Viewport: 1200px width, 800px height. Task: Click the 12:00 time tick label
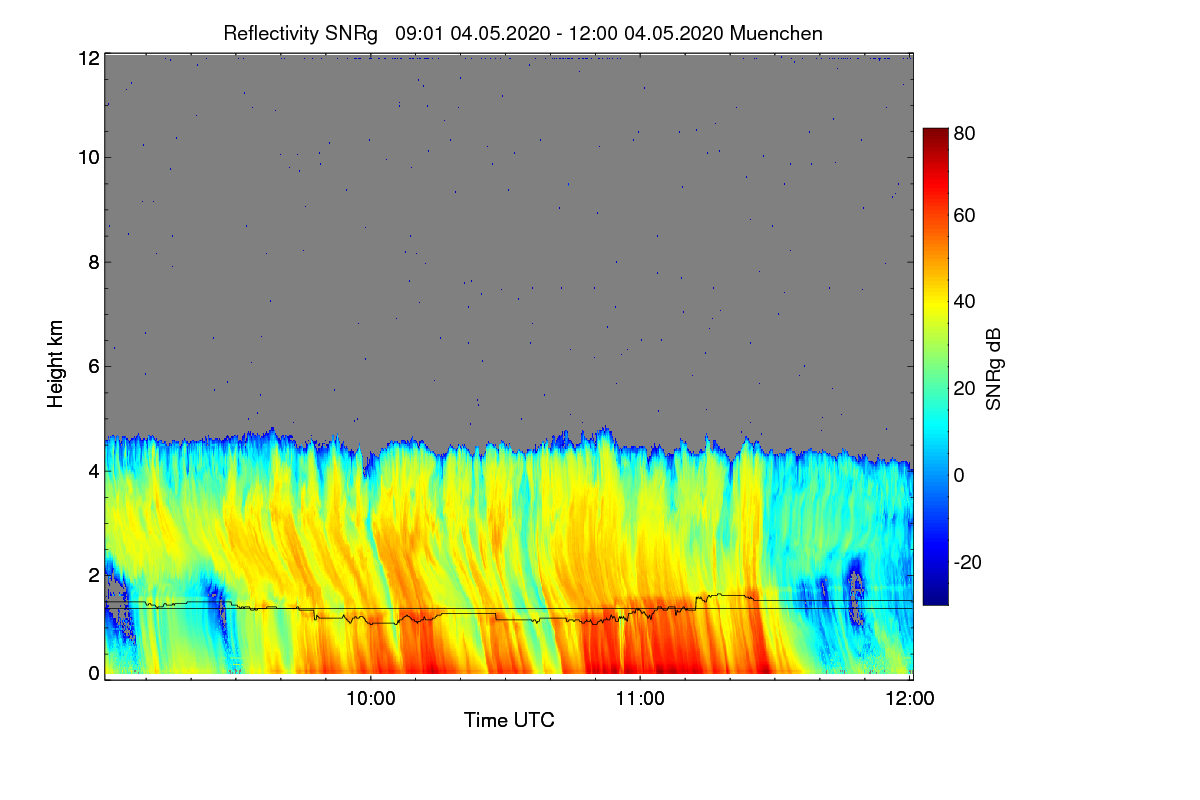910,699
